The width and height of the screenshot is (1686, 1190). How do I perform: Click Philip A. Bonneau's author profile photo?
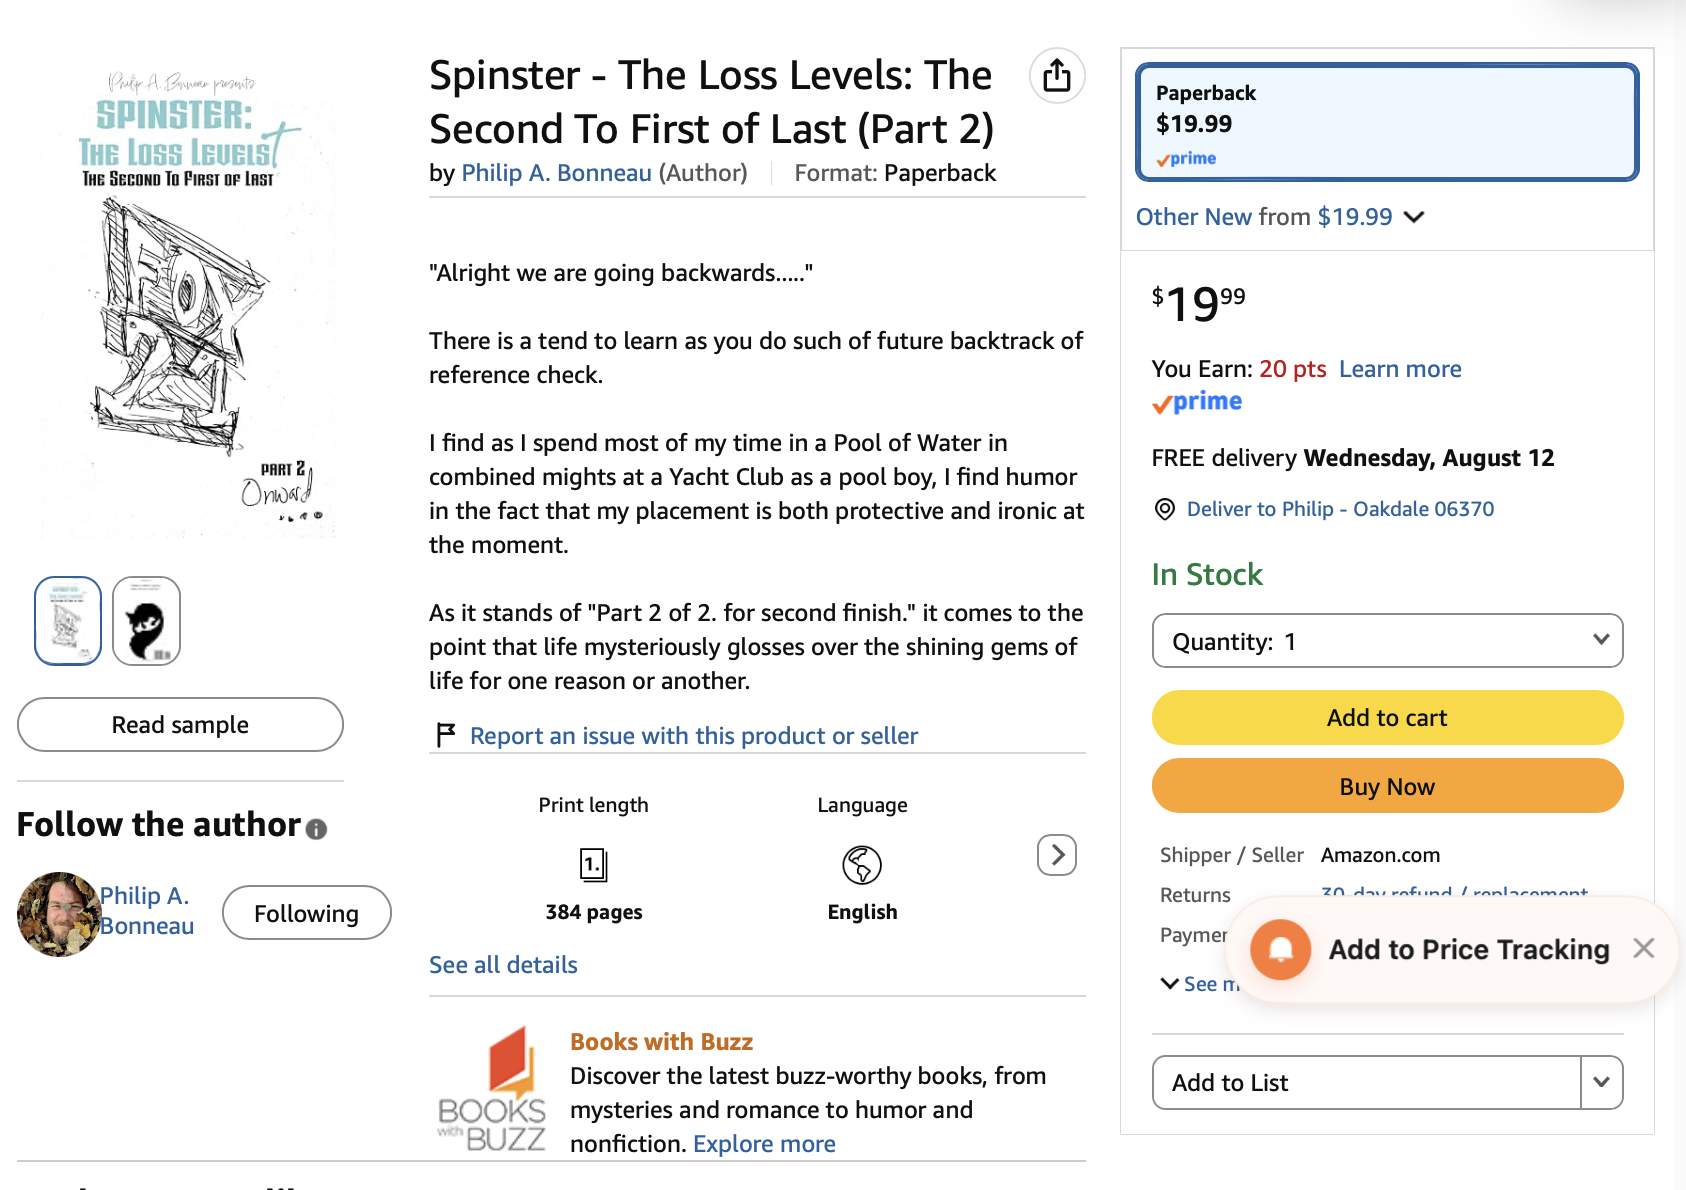click(59, 914)
